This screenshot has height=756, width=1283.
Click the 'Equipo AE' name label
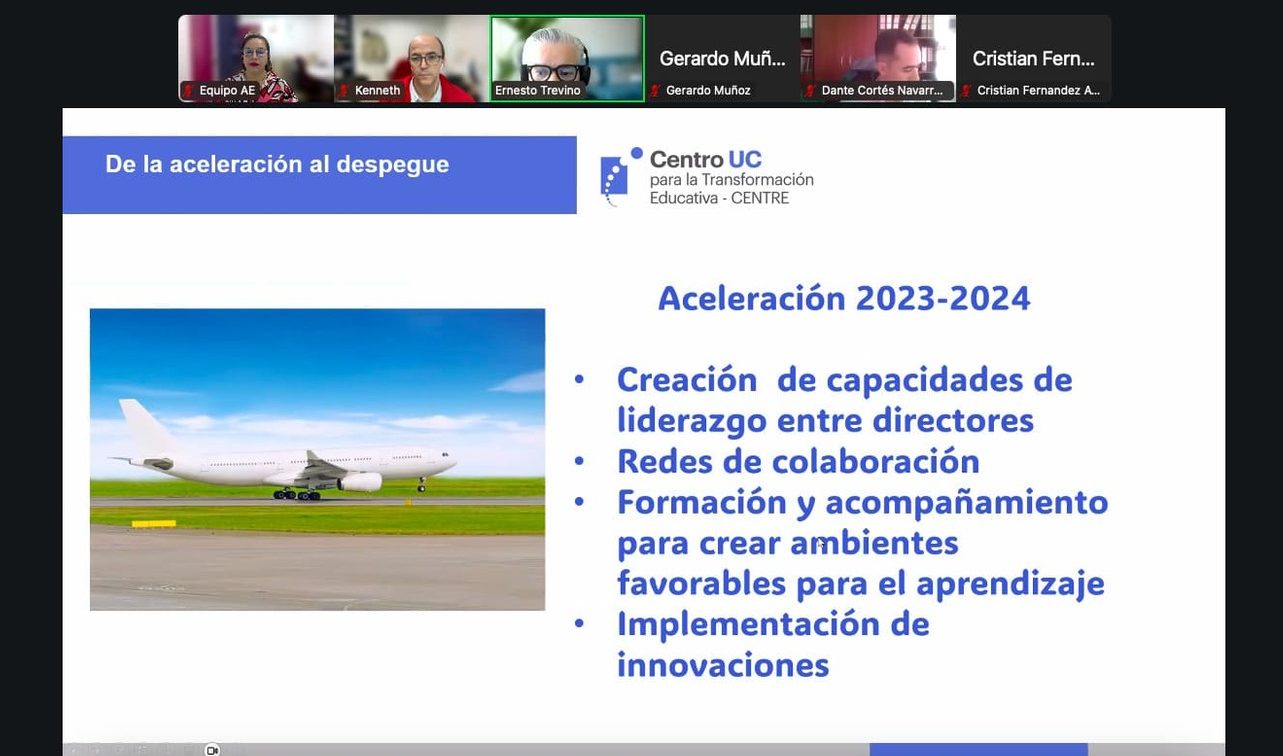coord(227,91)
